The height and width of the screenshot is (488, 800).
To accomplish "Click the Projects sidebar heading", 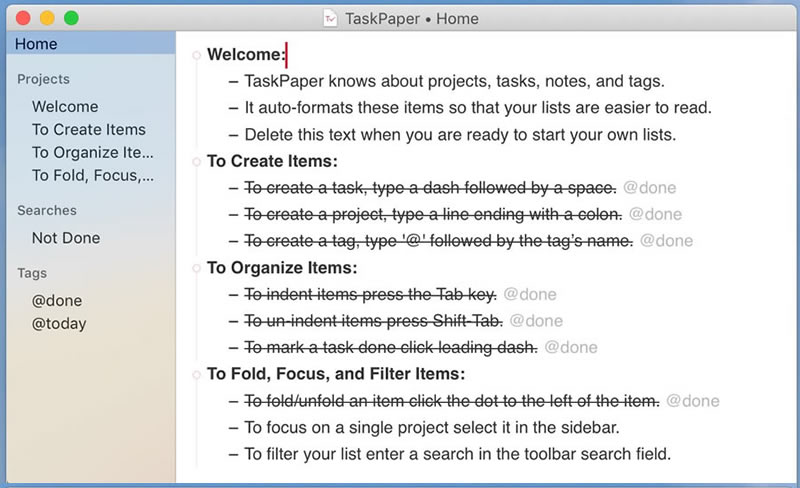I will click(43, 79).
